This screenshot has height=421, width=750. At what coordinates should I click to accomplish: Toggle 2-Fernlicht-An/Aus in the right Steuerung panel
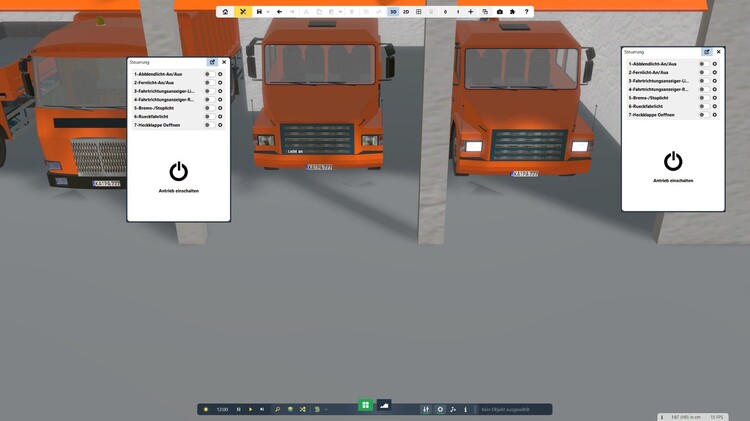[704, 73]
